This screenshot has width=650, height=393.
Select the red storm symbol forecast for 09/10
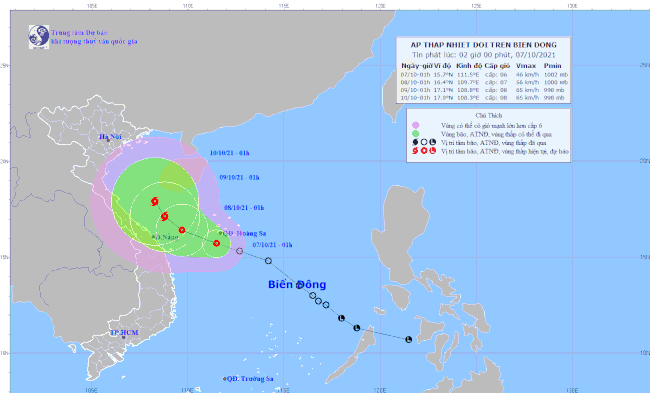pos(165,216)
